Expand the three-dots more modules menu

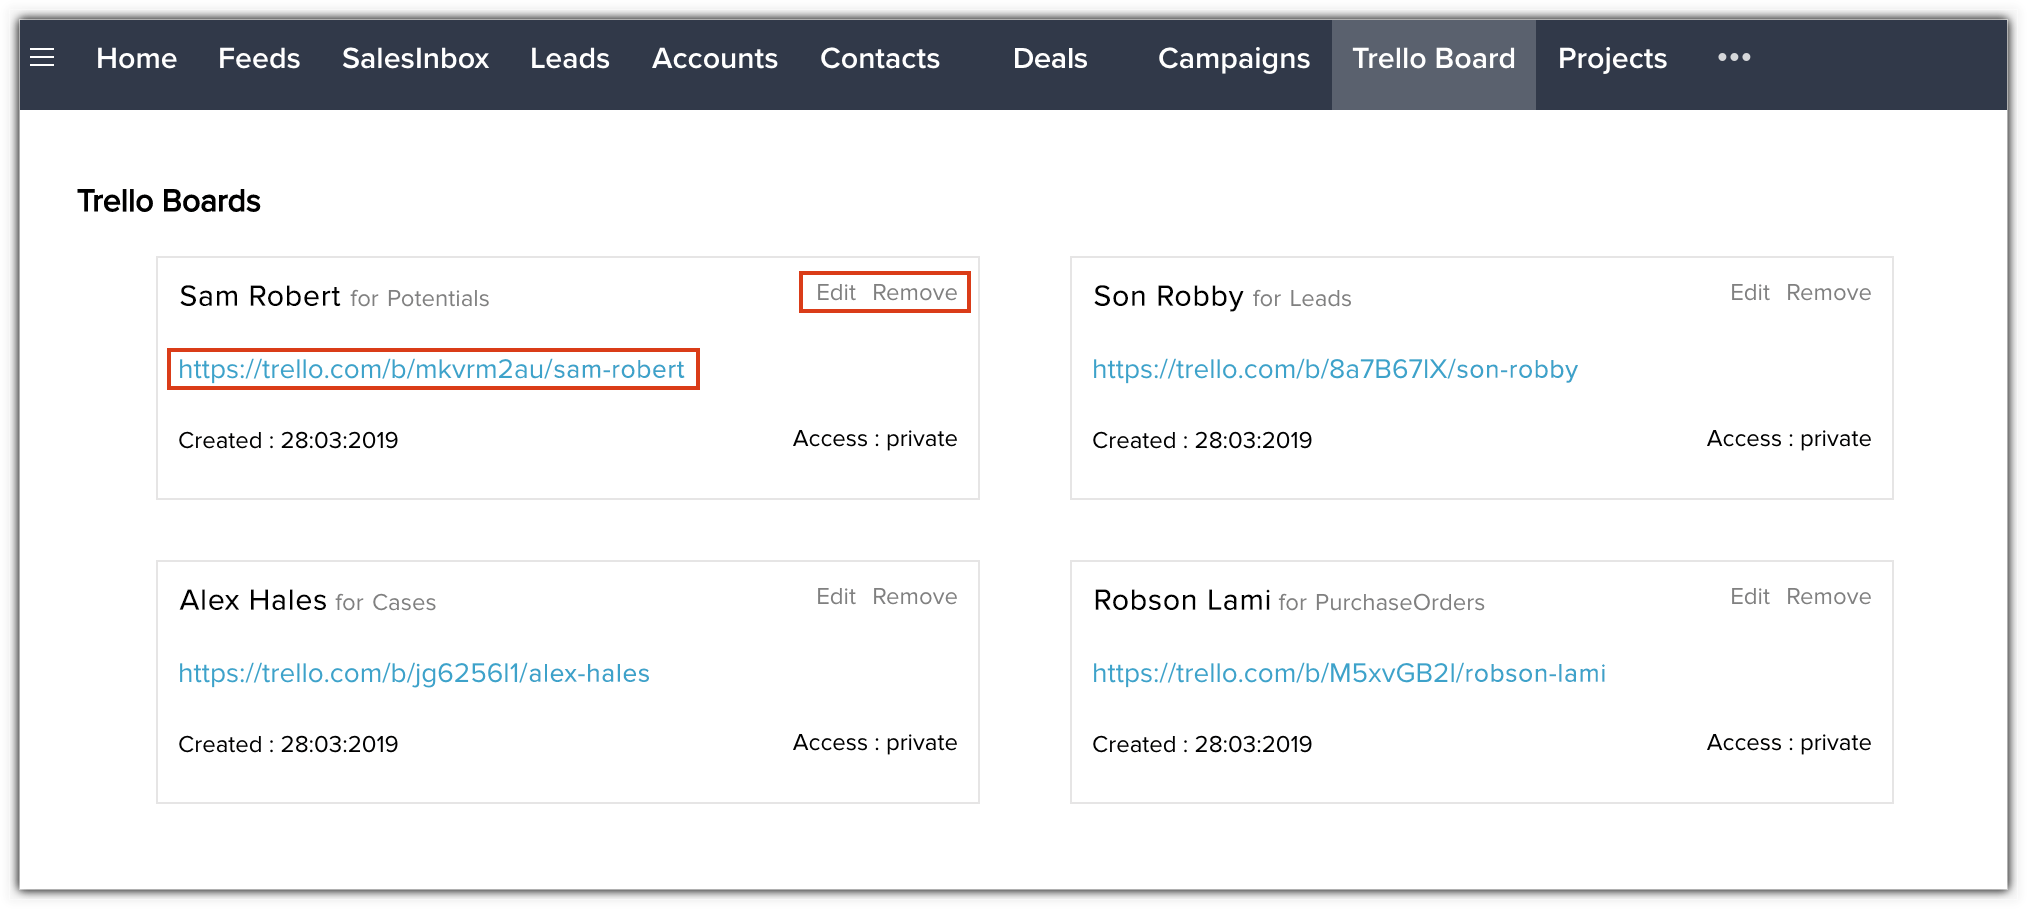tap(1734, 58)
